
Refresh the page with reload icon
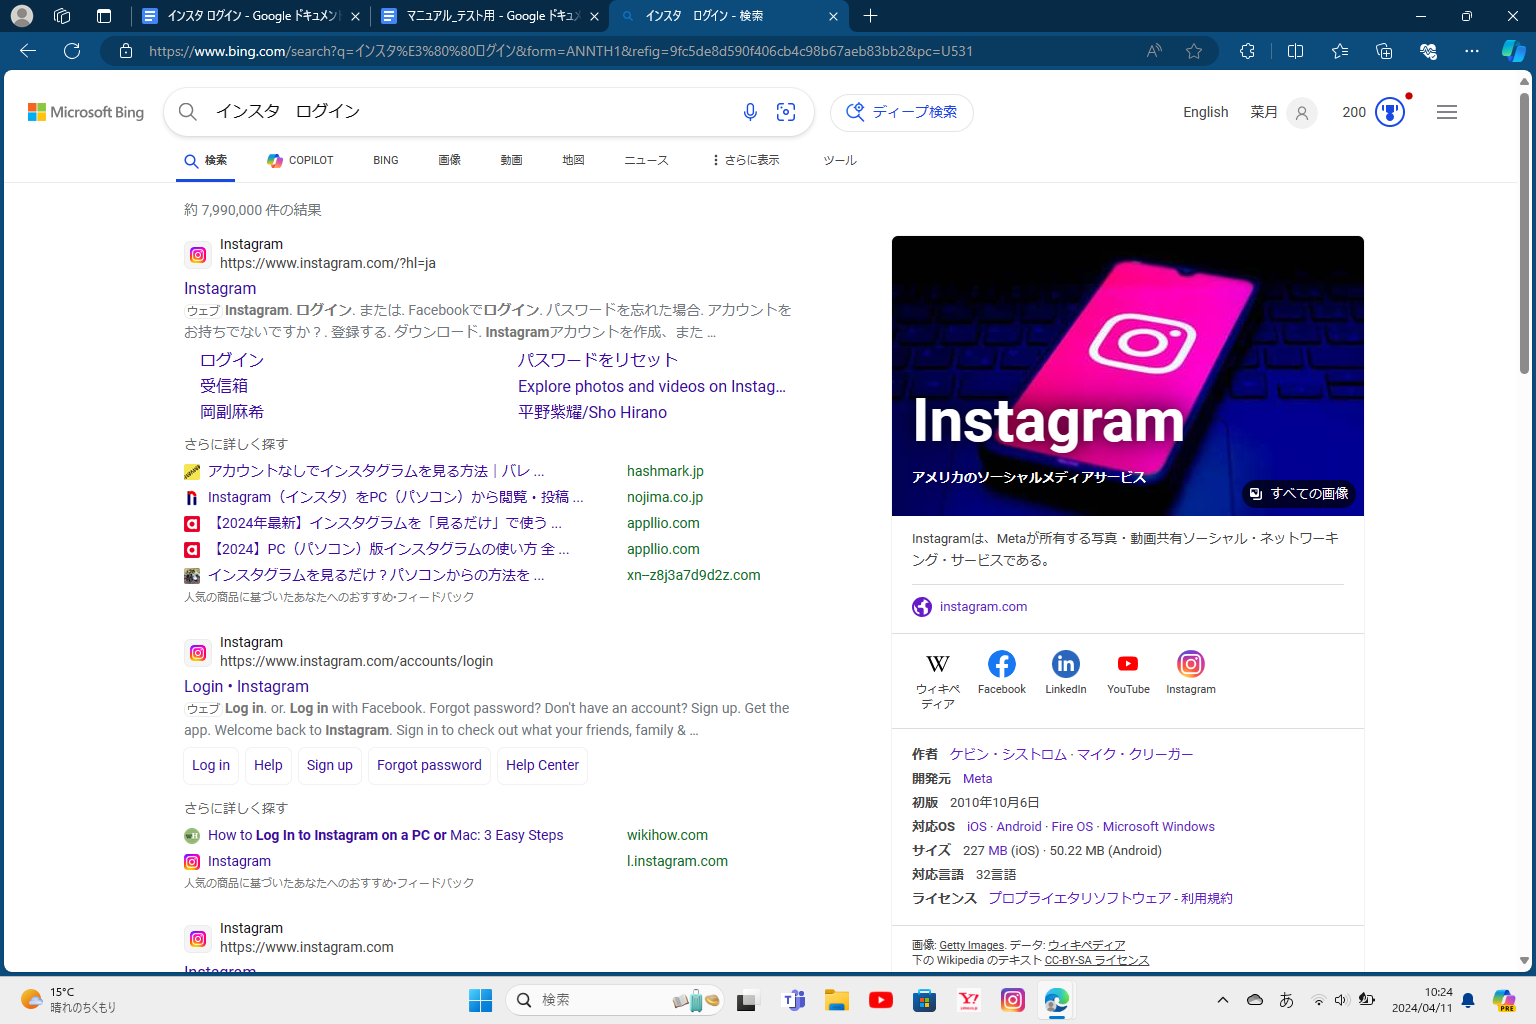(x=72, y=51)
